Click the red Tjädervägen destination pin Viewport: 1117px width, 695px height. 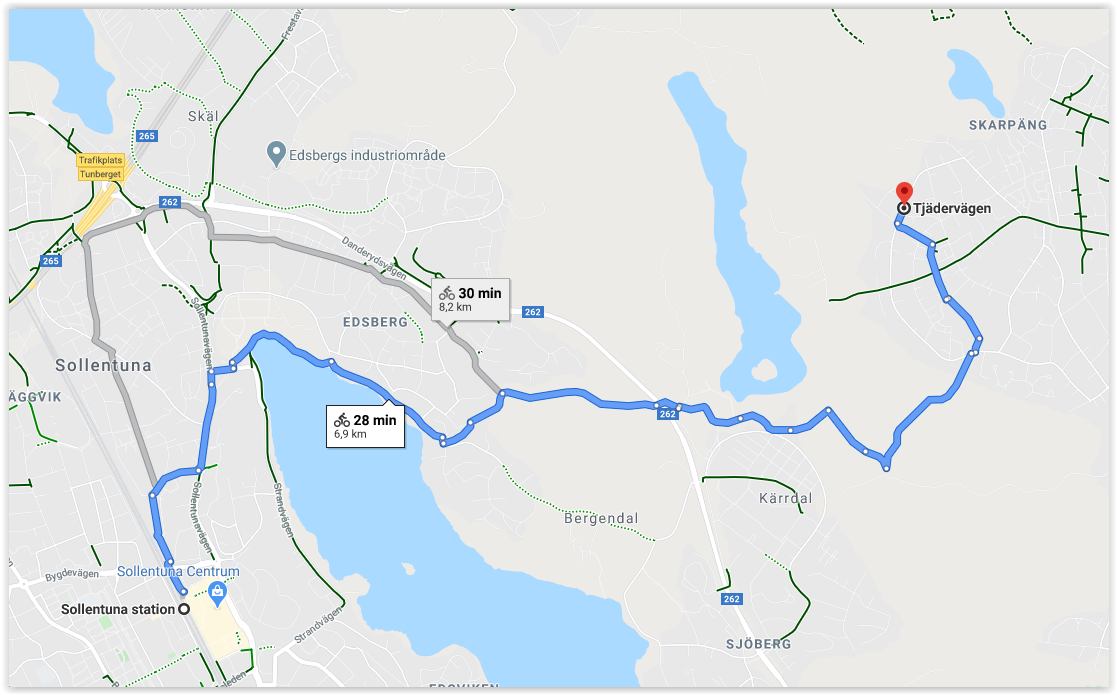tap(904, 192)
